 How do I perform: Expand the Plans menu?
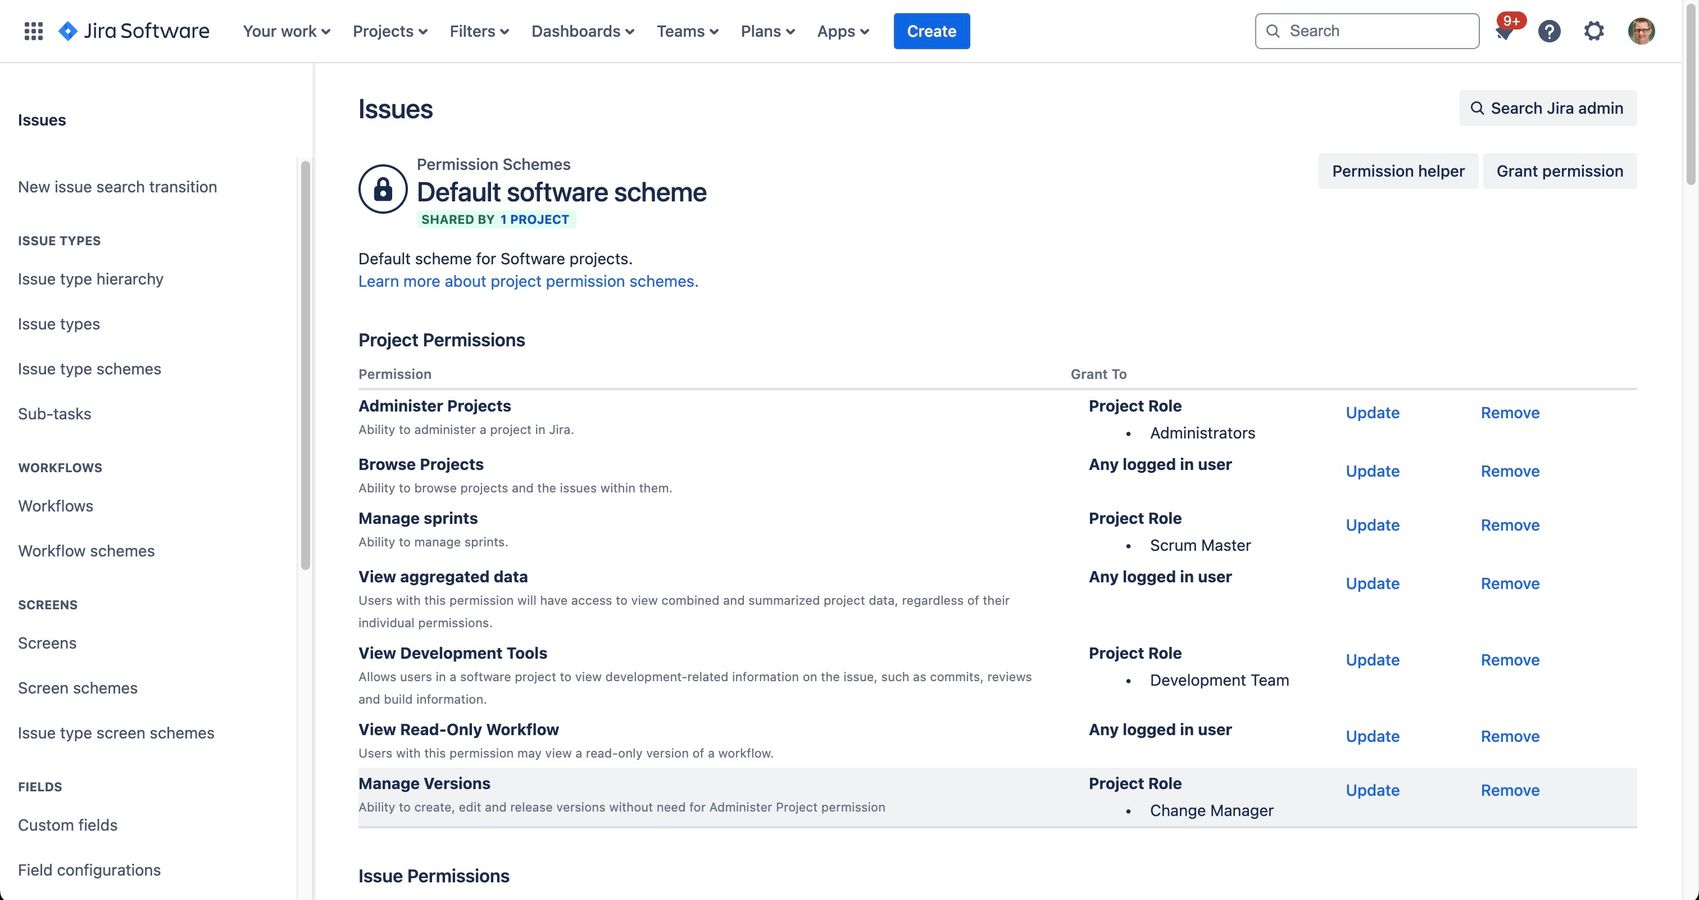[768, 31]
